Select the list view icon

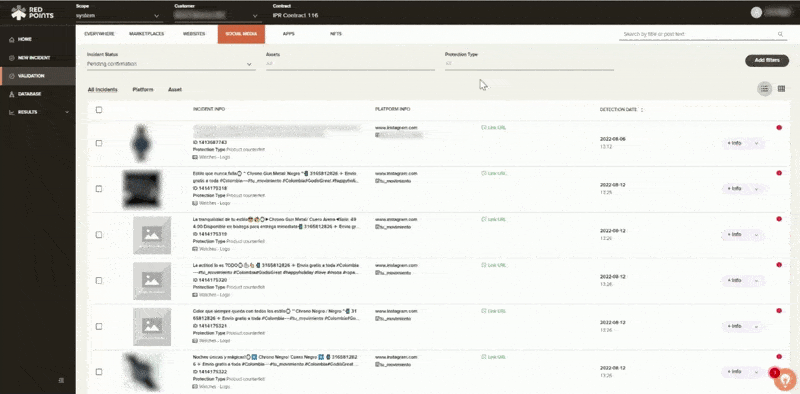coord(764,89)
